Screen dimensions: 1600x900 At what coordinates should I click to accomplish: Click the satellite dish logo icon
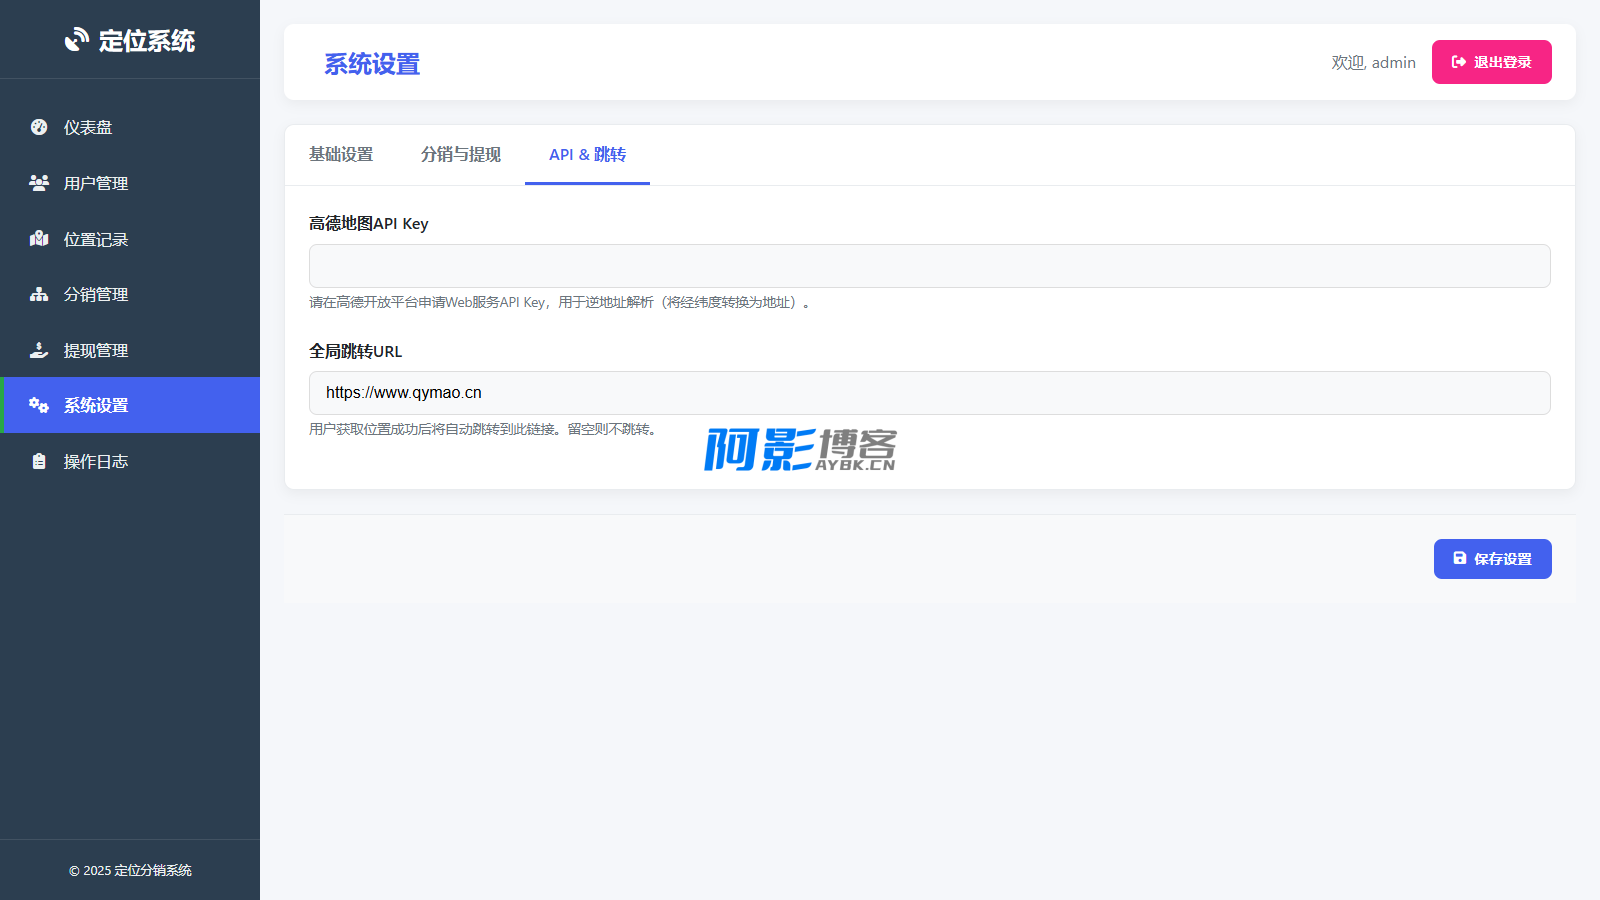(x=77, y=40)
